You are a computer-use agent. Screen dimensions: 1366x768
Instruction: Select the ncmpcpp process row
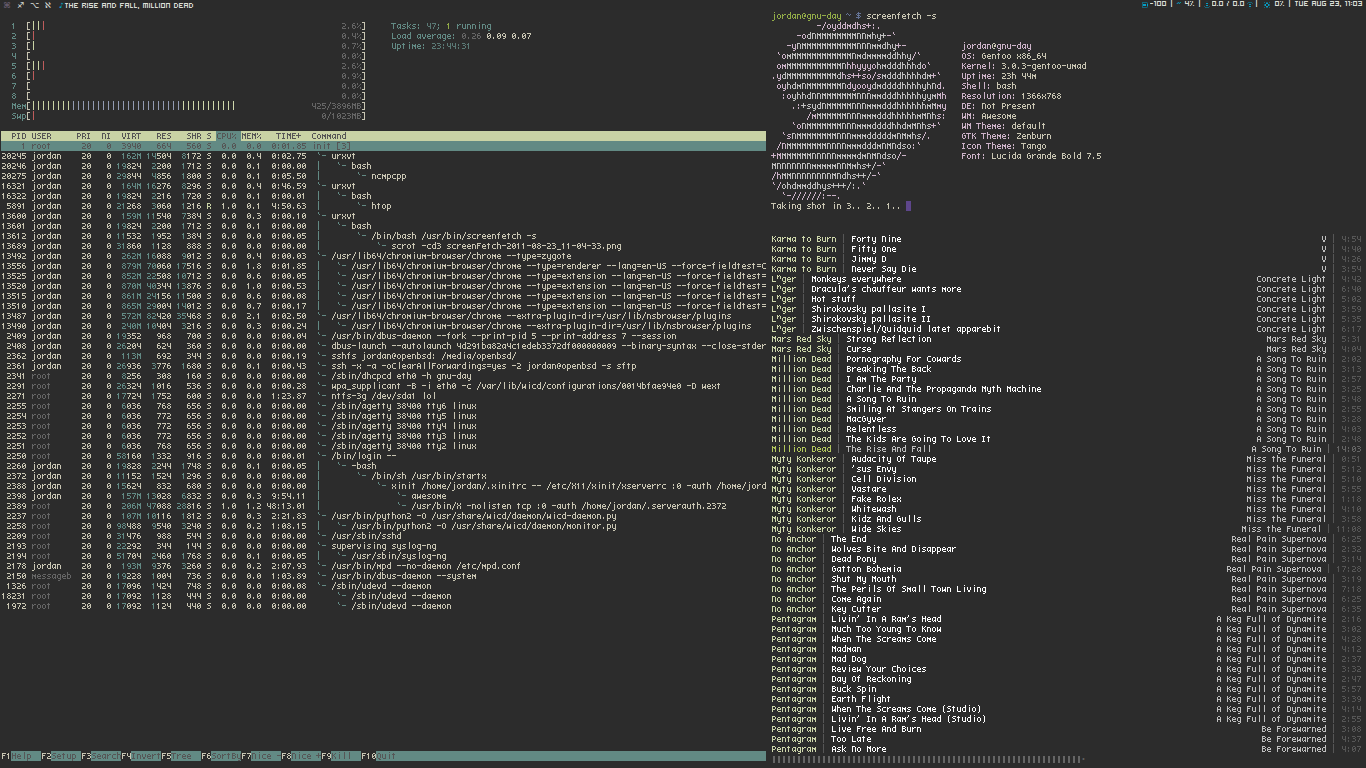(x=383, y=176)
